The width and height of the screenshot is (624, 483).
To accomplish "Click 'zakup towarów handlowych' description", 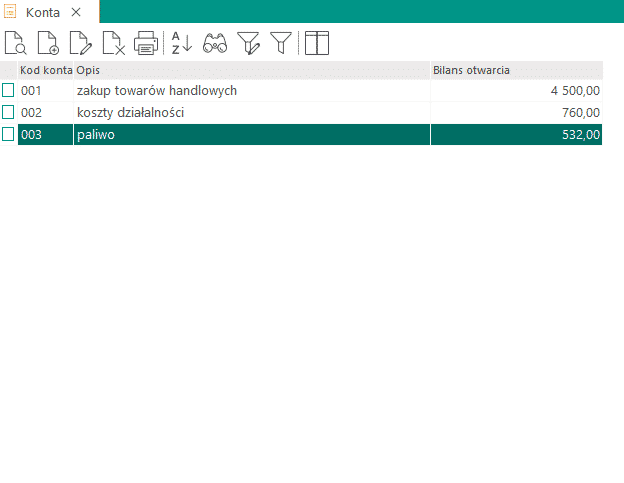I will (x=157, y=91).
